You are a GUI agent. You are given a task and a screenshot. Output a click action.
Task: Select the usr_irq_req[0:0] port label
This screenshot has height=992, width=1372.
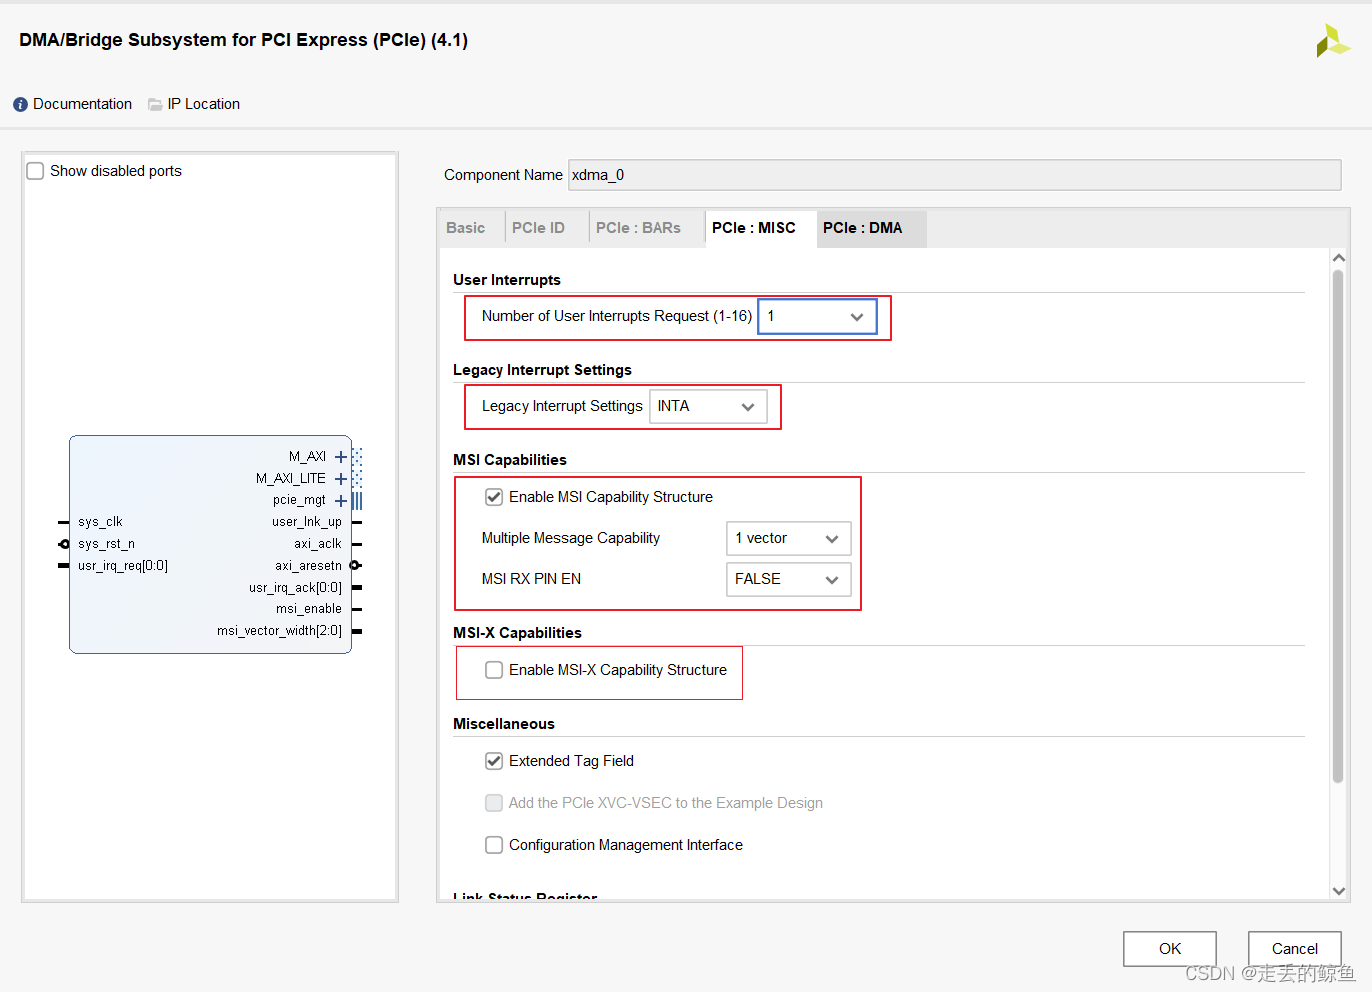coord(123,566)
